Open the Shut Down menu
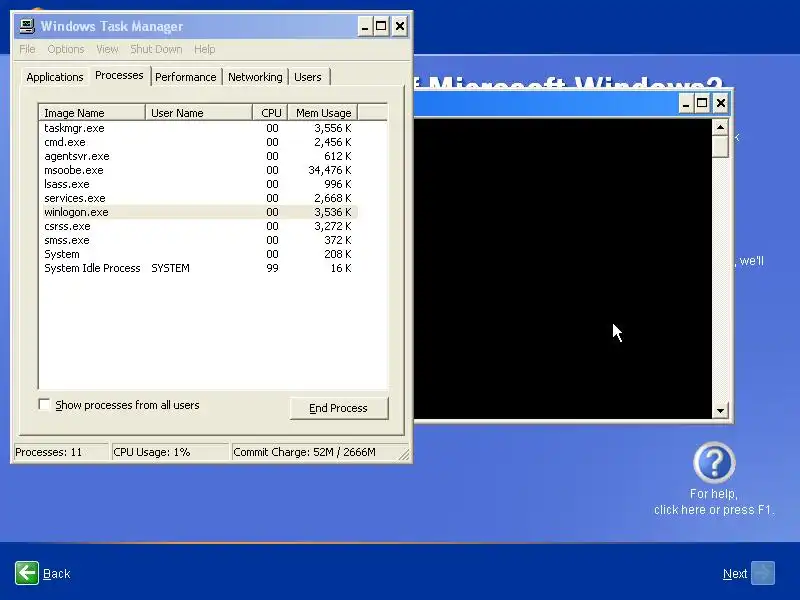 pos(156,49)
